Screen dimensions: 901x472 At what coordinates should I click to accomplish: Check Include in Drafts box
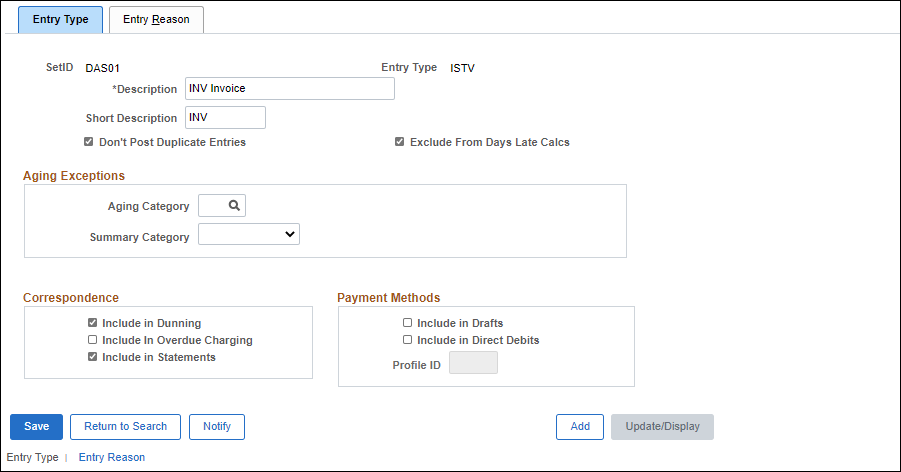407,323
